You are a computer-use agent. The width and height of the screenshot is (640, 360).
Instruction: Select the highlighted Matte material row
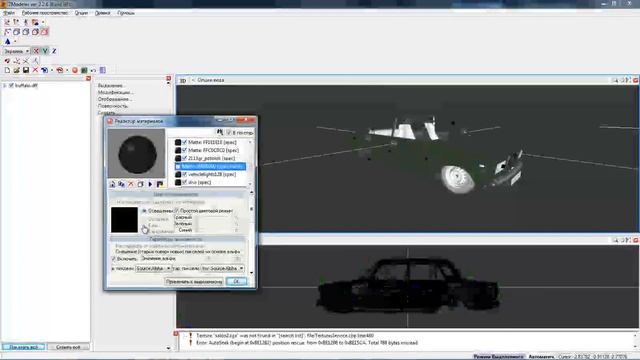[210, 167]
